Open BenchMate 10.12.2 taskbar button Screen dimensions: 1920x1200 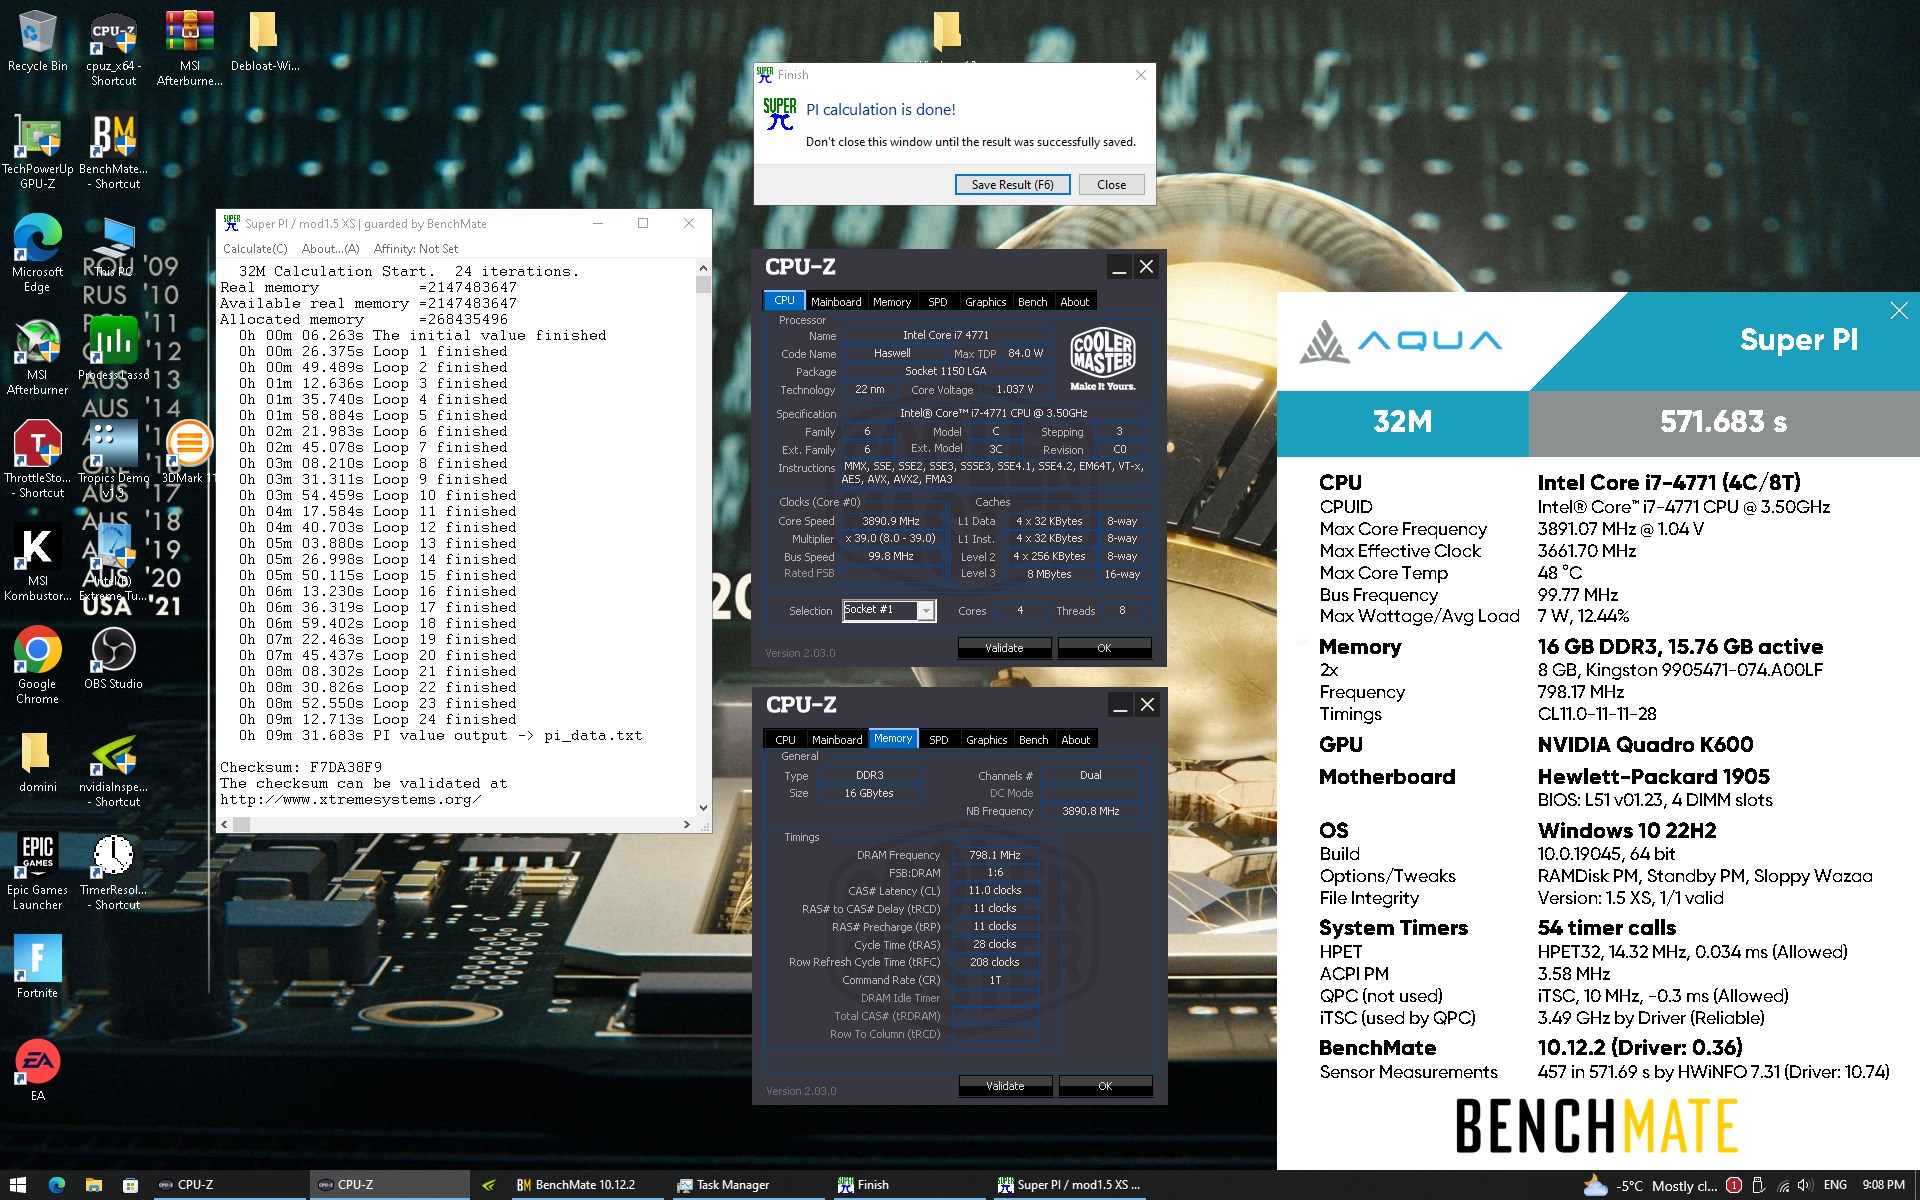coord(585,1185)
